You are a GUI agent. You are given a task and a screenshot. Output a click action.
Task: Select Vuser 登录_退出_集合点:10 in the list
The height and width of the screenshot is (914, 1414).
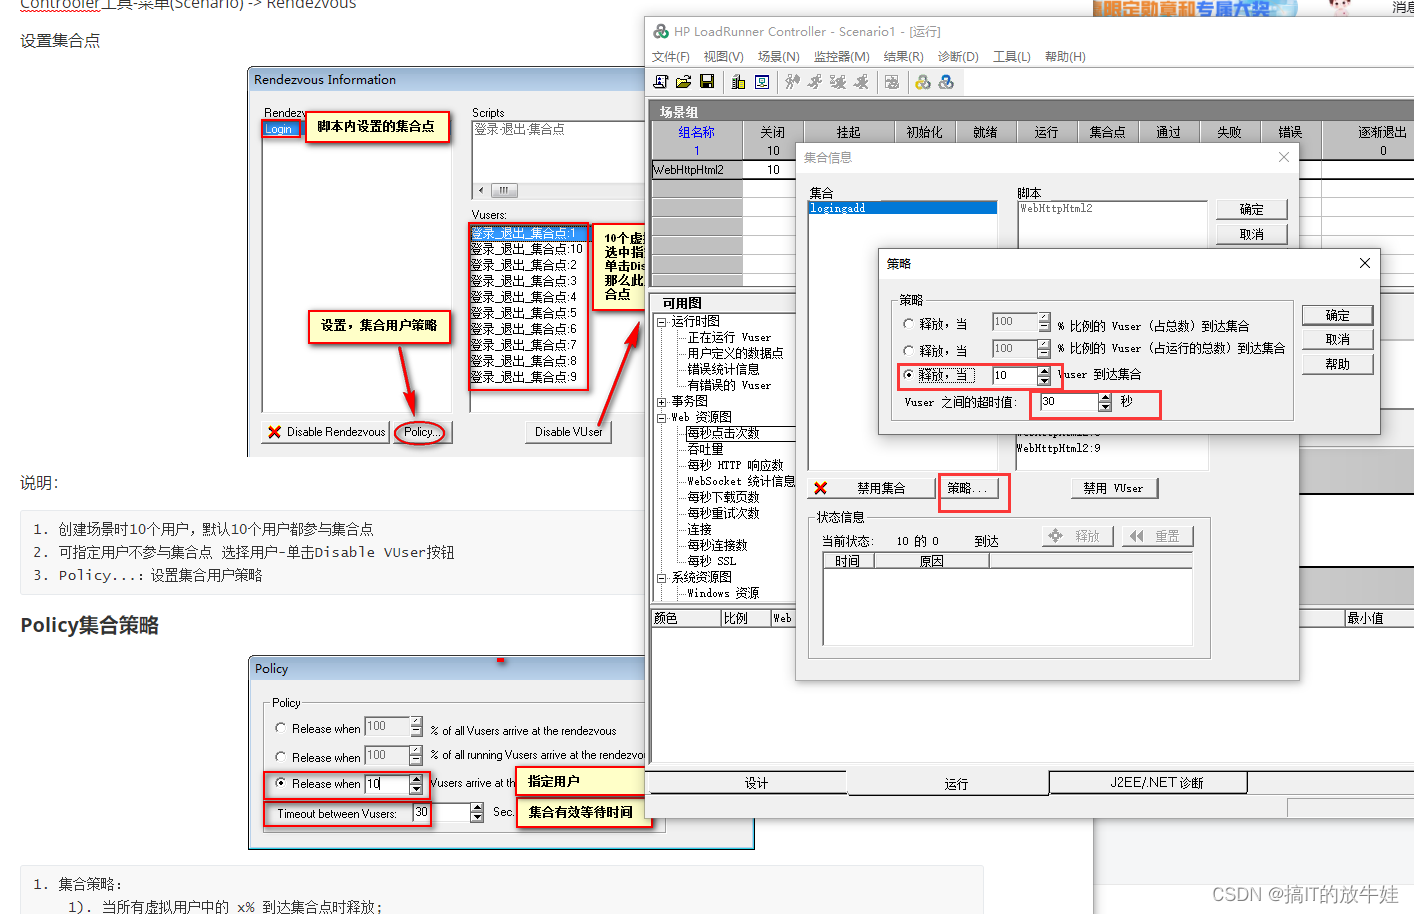click(526, 249)
